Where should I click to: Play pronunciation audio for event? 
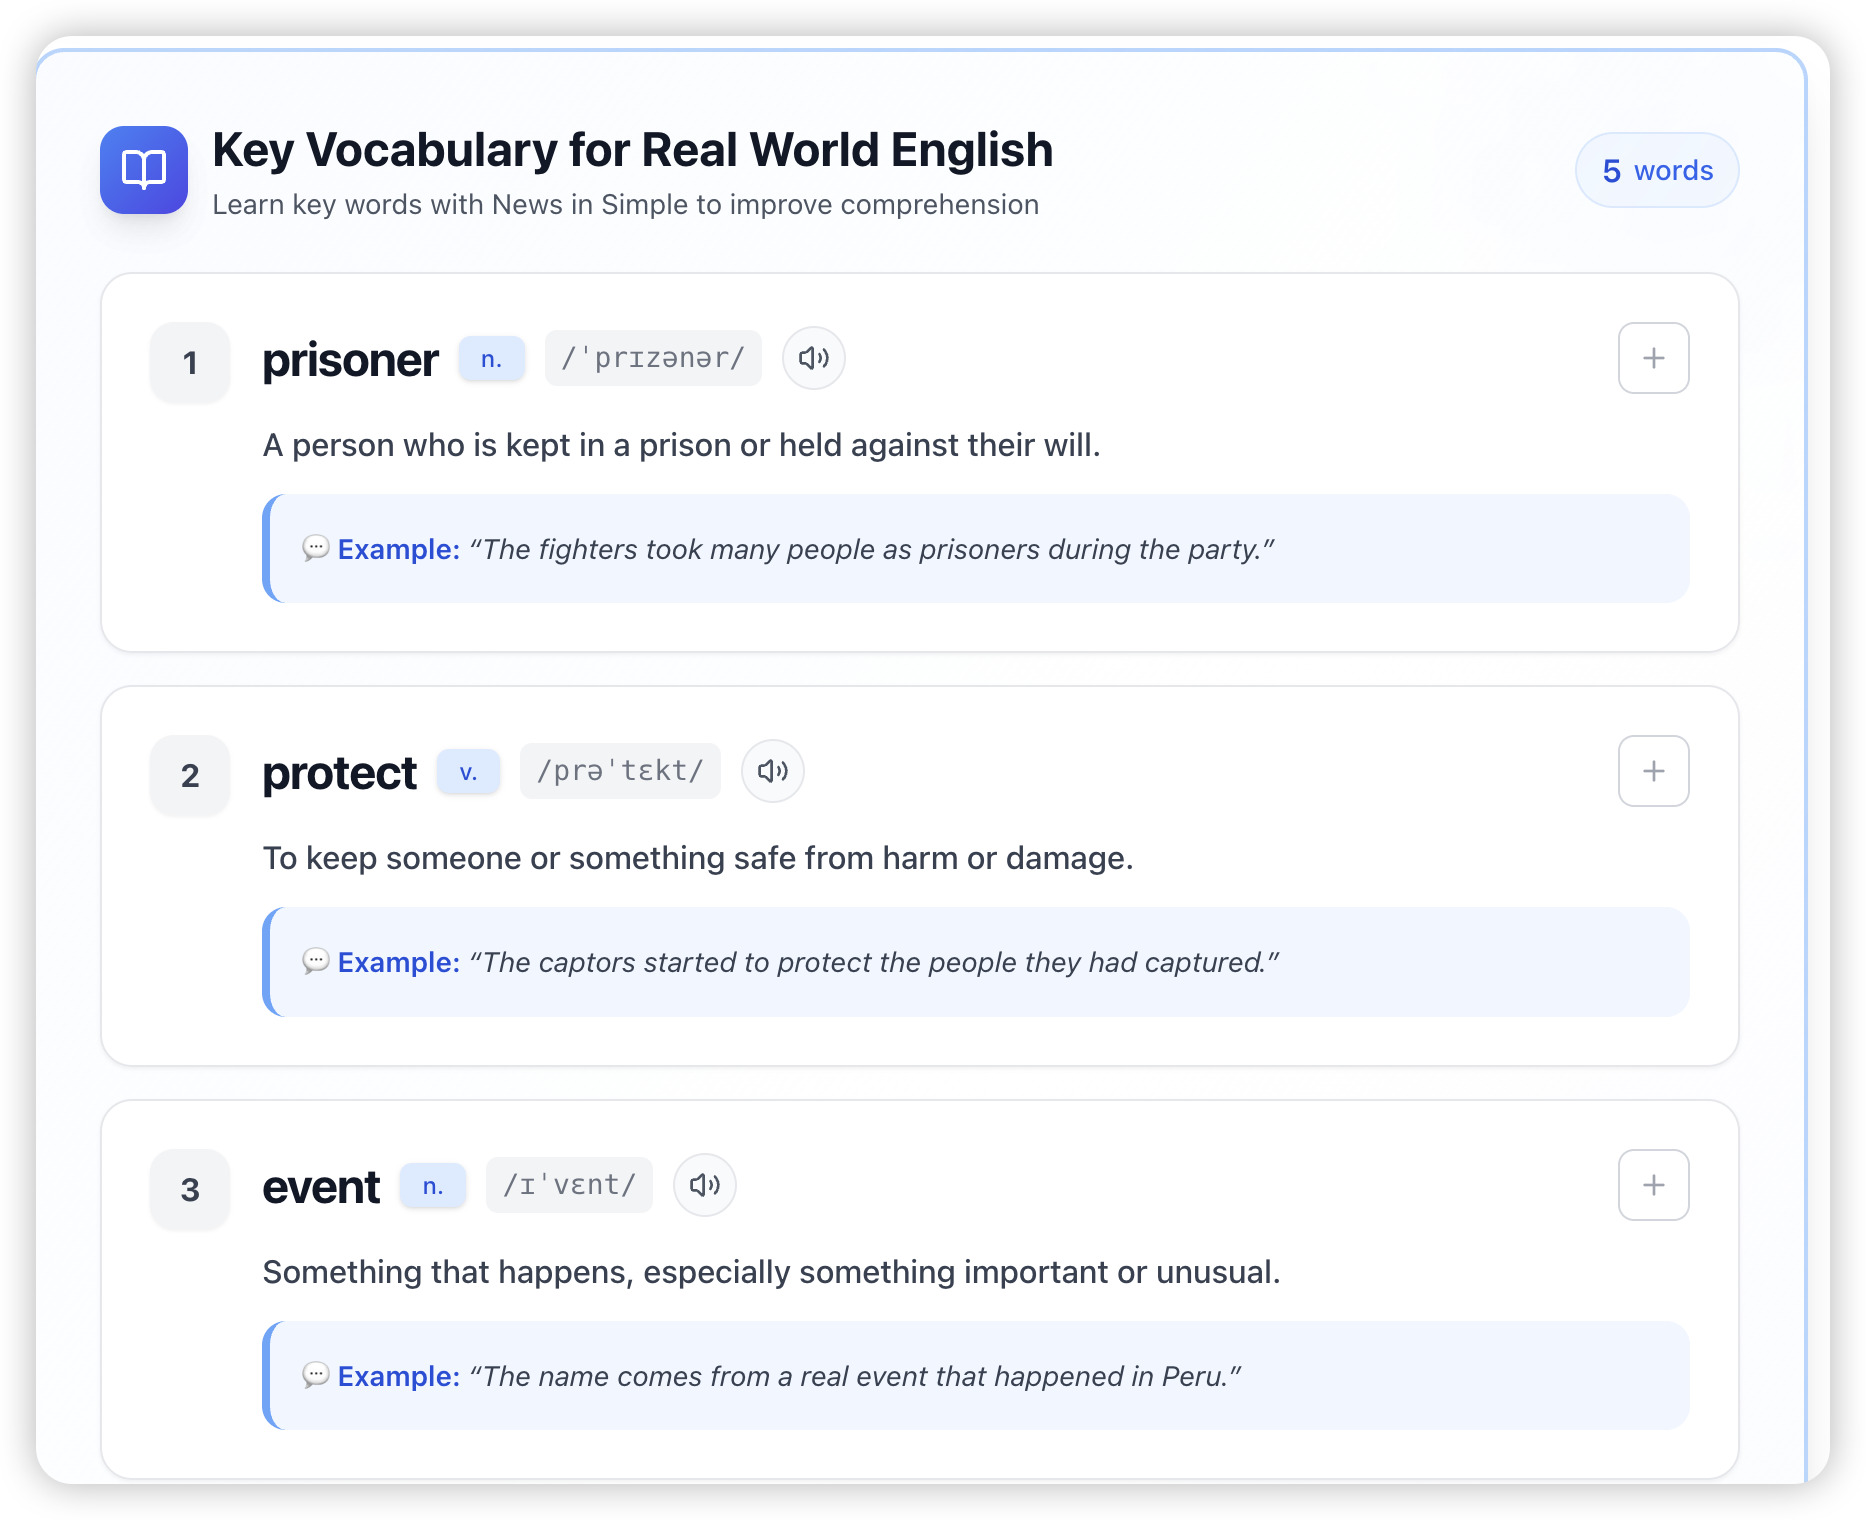click(704, 1185)
